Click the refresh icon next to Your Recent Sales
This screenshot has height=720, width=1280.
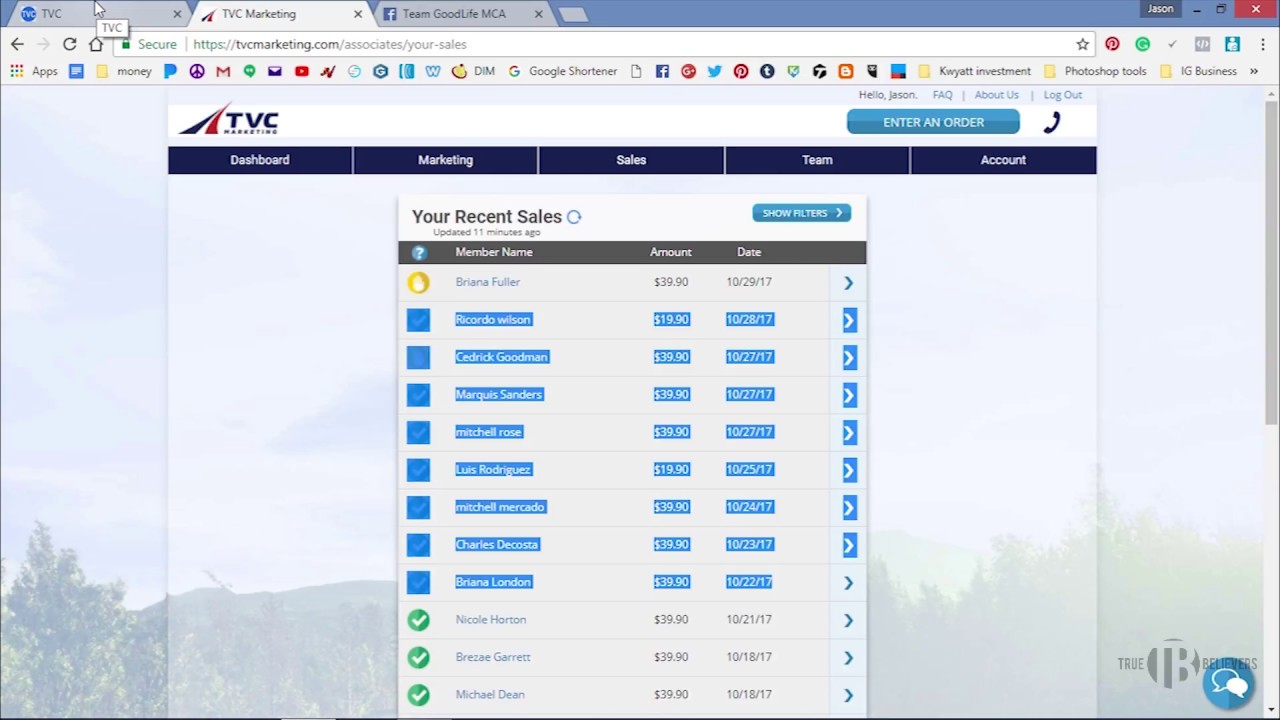pos(574,216)
